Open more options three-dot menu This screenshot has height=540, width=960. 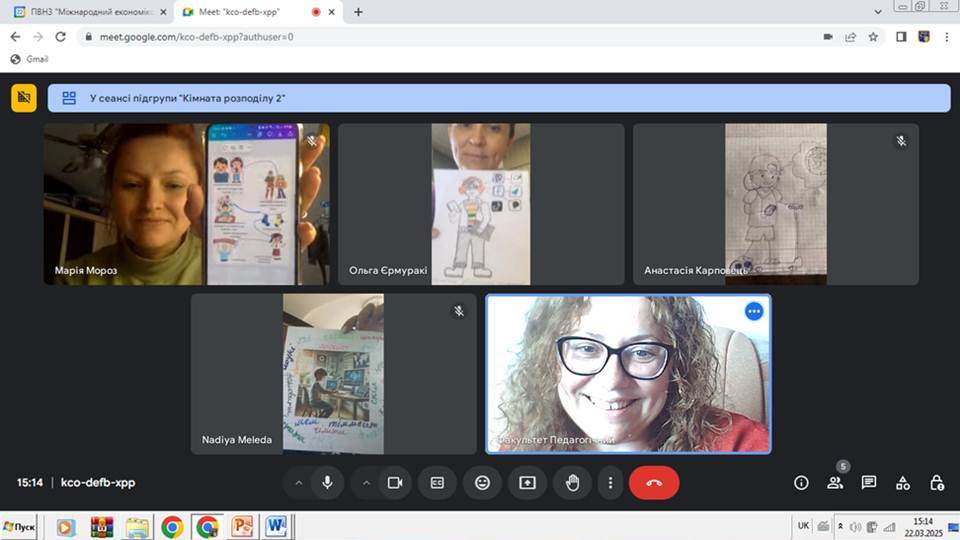coord(610,482)
